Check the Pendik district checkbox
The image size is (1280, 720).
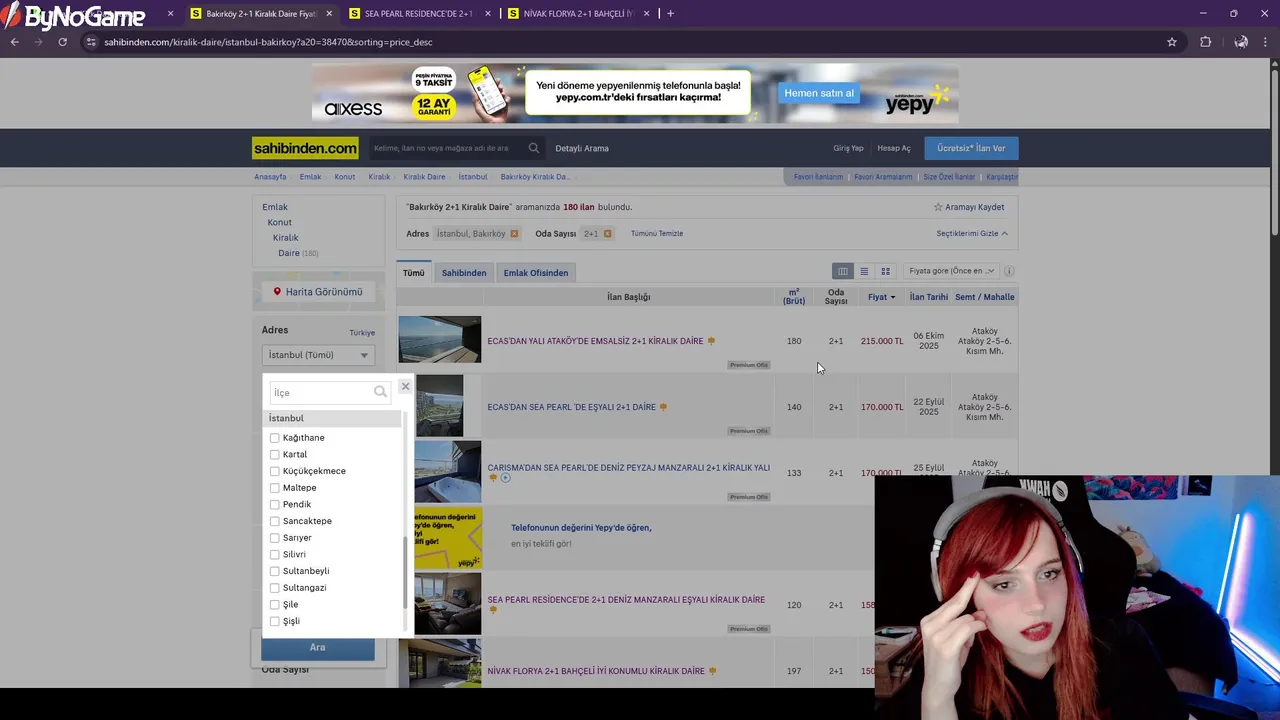click(275, 504)
